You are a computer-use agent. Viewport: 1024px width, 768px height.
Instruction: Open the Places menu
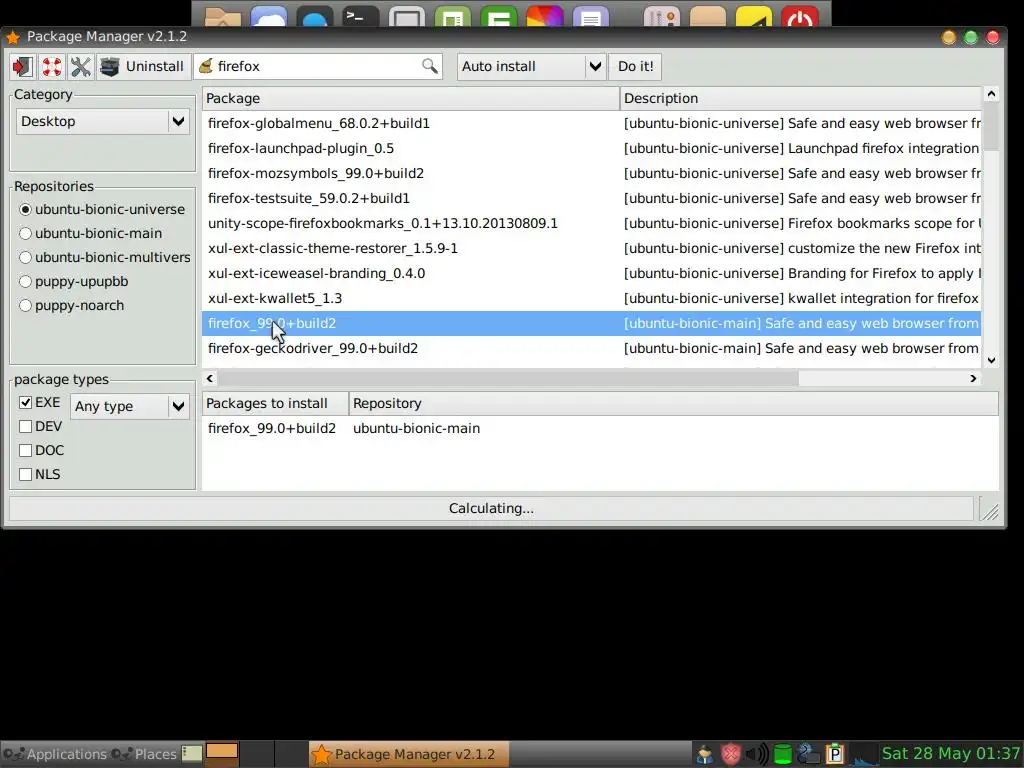144,754
